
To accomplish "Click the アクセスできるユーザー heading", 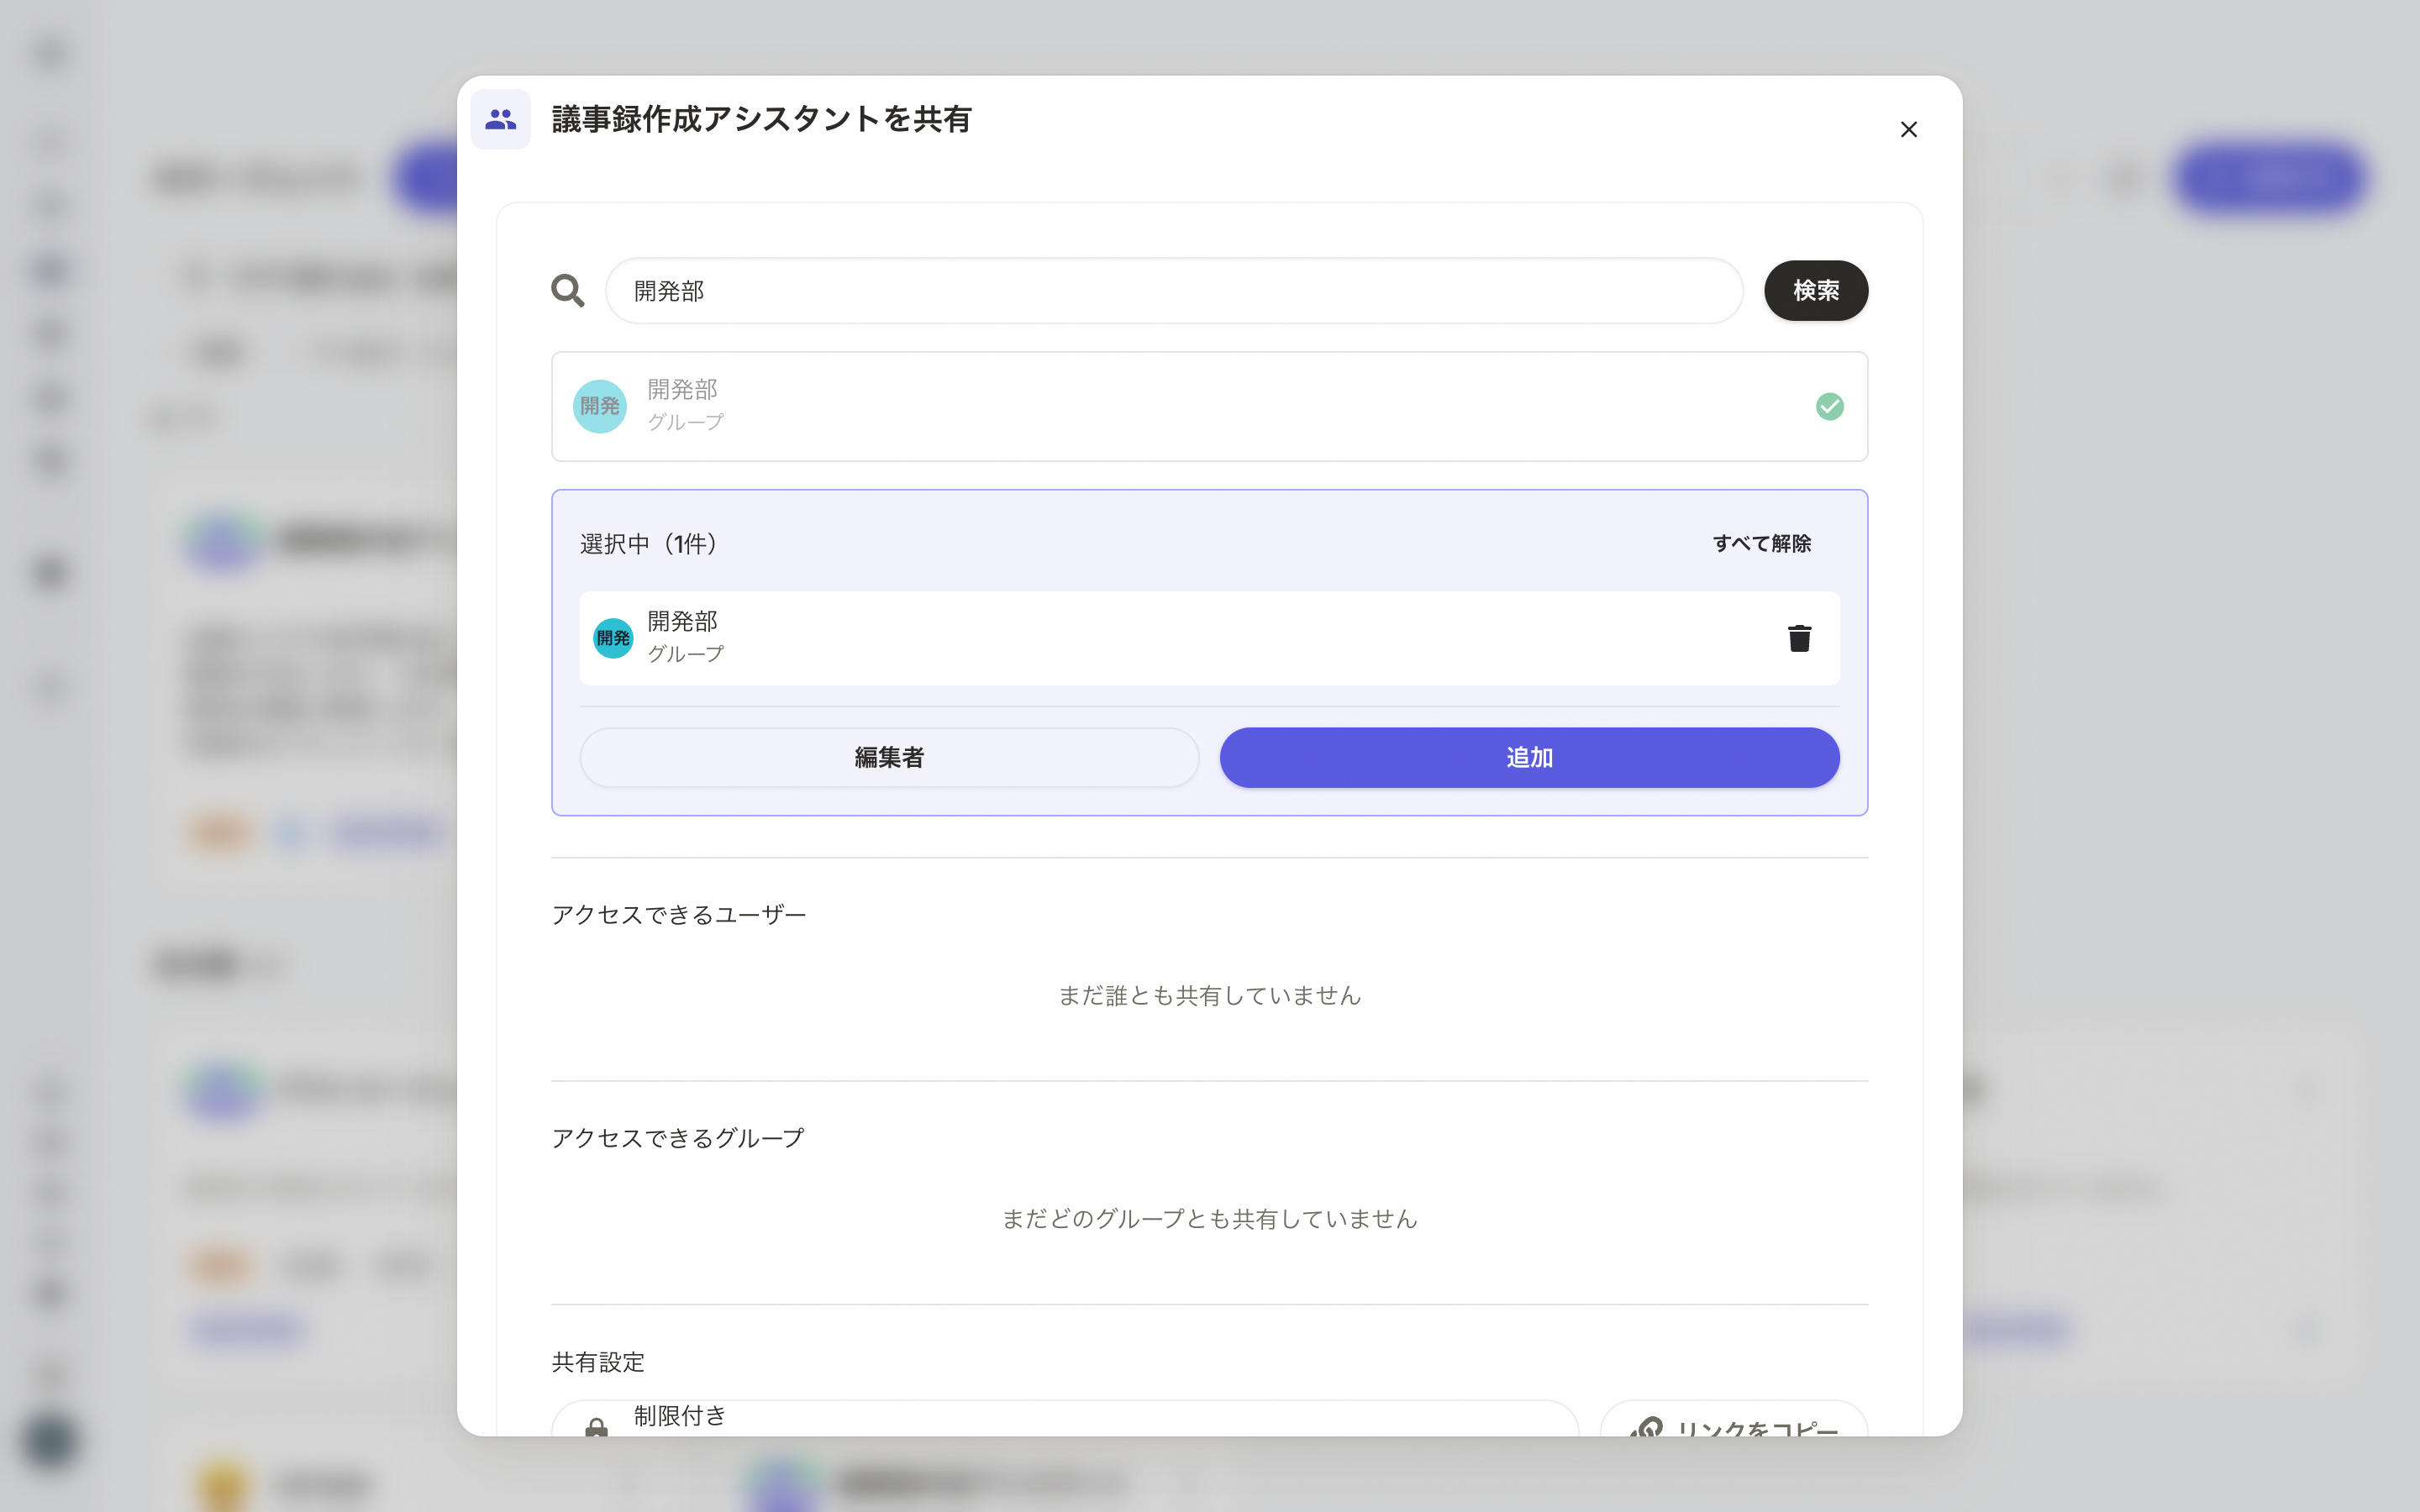I will [x=679, y=914].
